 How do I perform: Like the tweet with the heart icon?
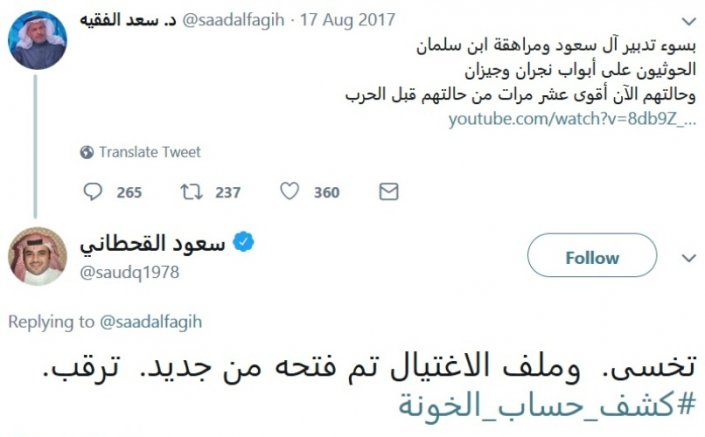point(290,191)
